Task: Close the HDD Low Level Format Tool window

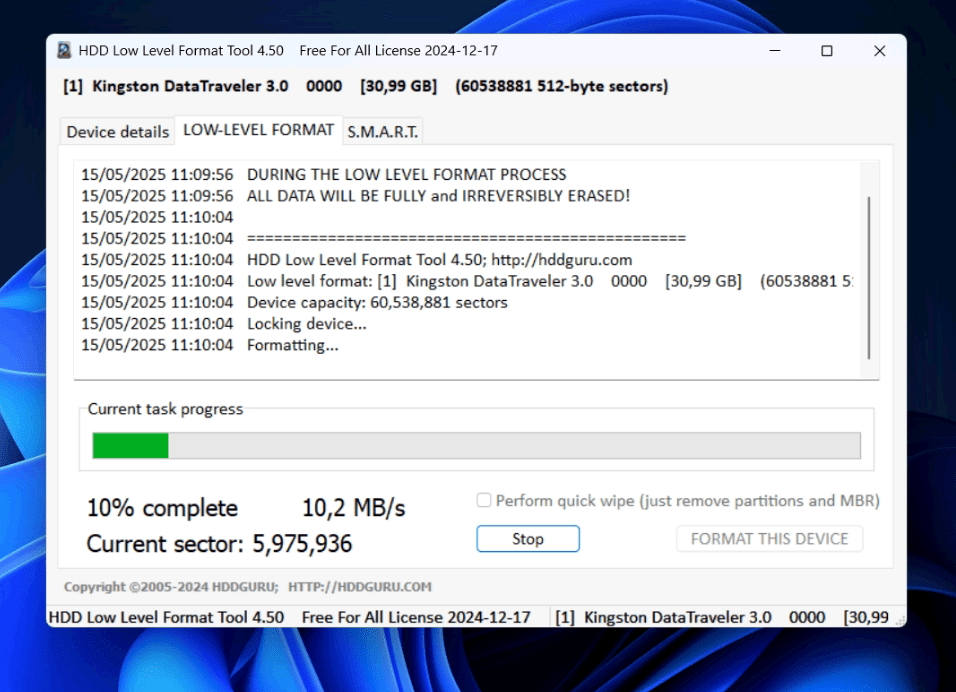Action: (x=879, y=51)
